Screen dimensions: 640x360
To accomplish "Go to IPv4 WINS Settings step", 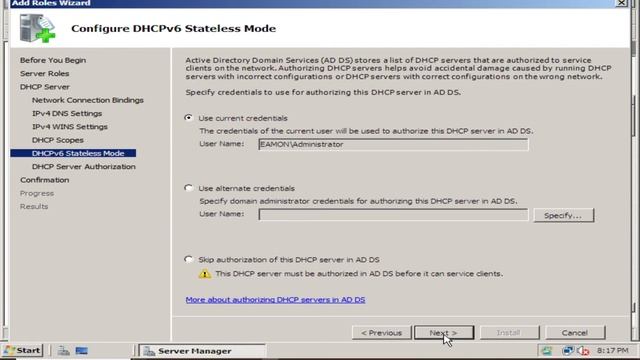I will 69,127.
